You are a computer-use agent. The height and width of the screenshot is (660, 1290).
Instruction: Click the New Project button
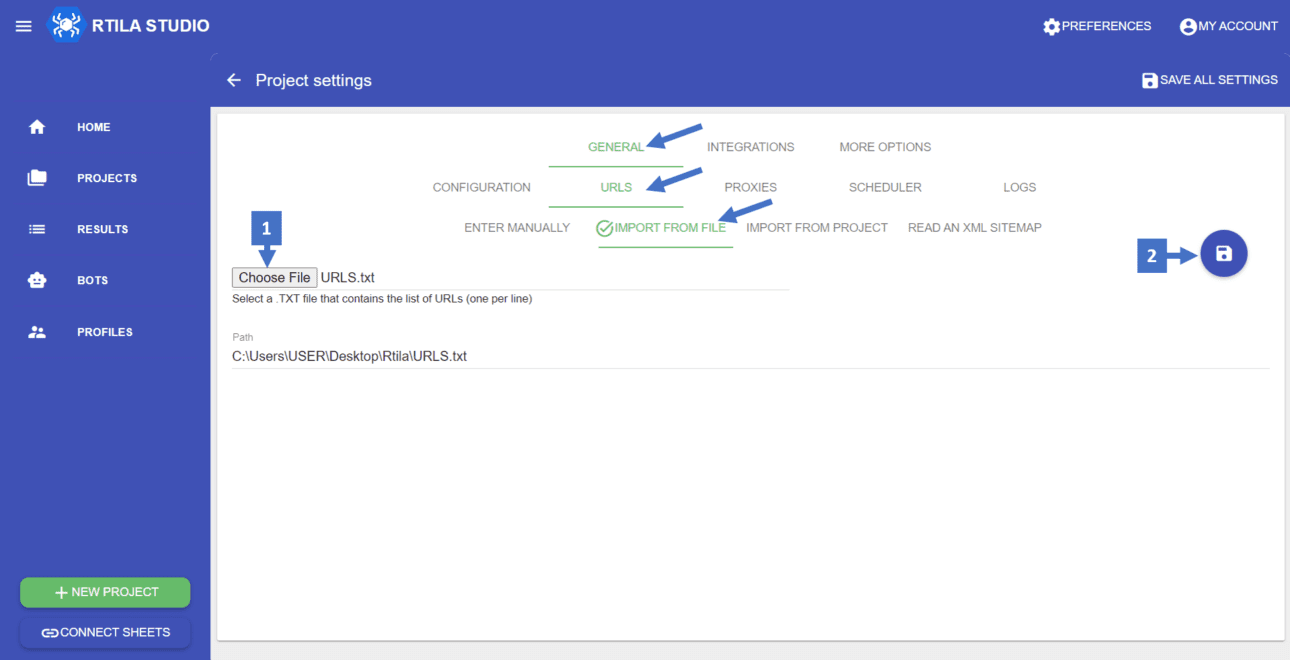105,592
